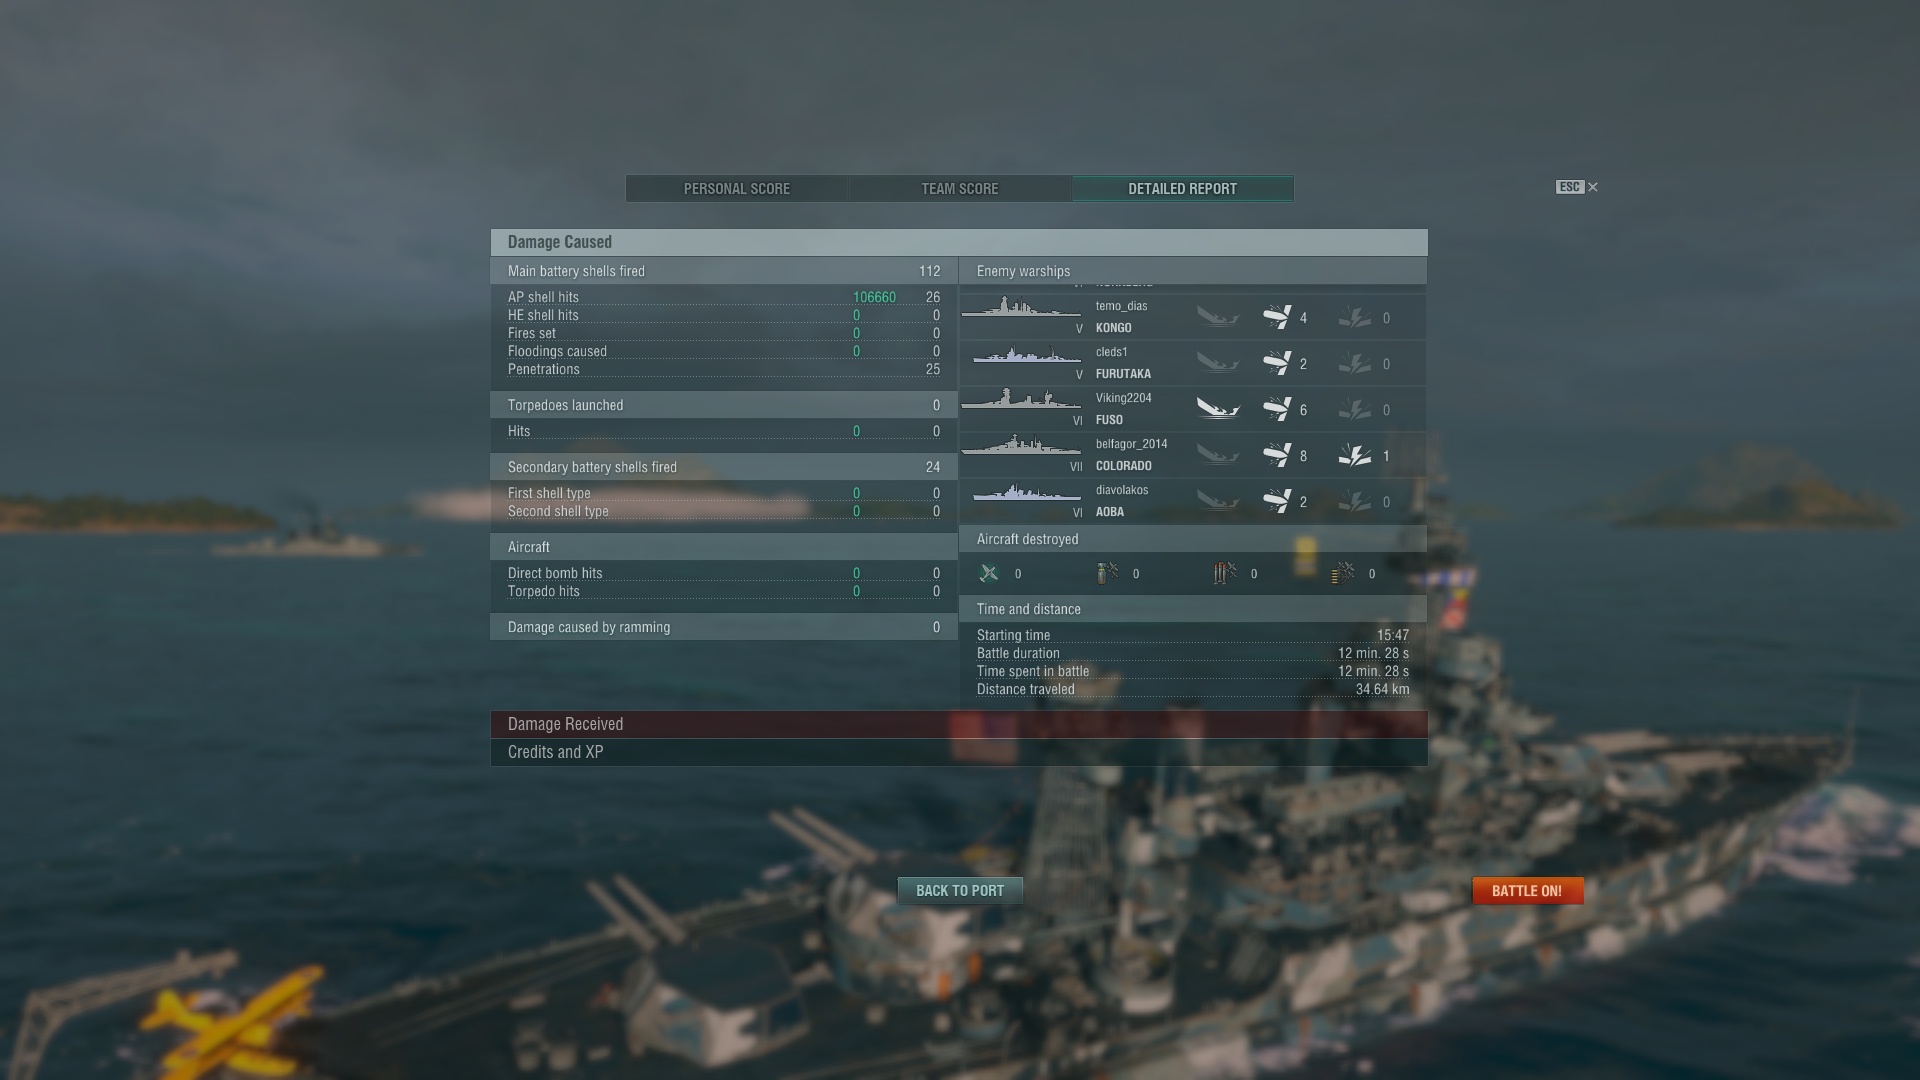
Task: Click the critical hits icon for COLORADO
Action: pos(1355,455)
